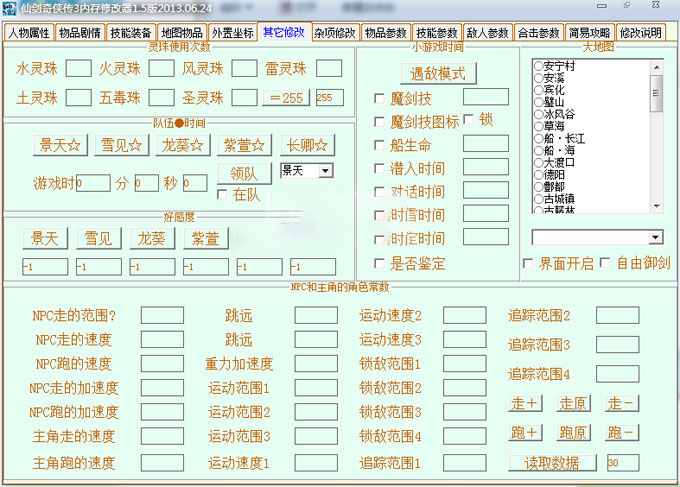This screenshot has width=680, height=487.
Task: Click the 读取数据 button
Action: pos(552,462)
